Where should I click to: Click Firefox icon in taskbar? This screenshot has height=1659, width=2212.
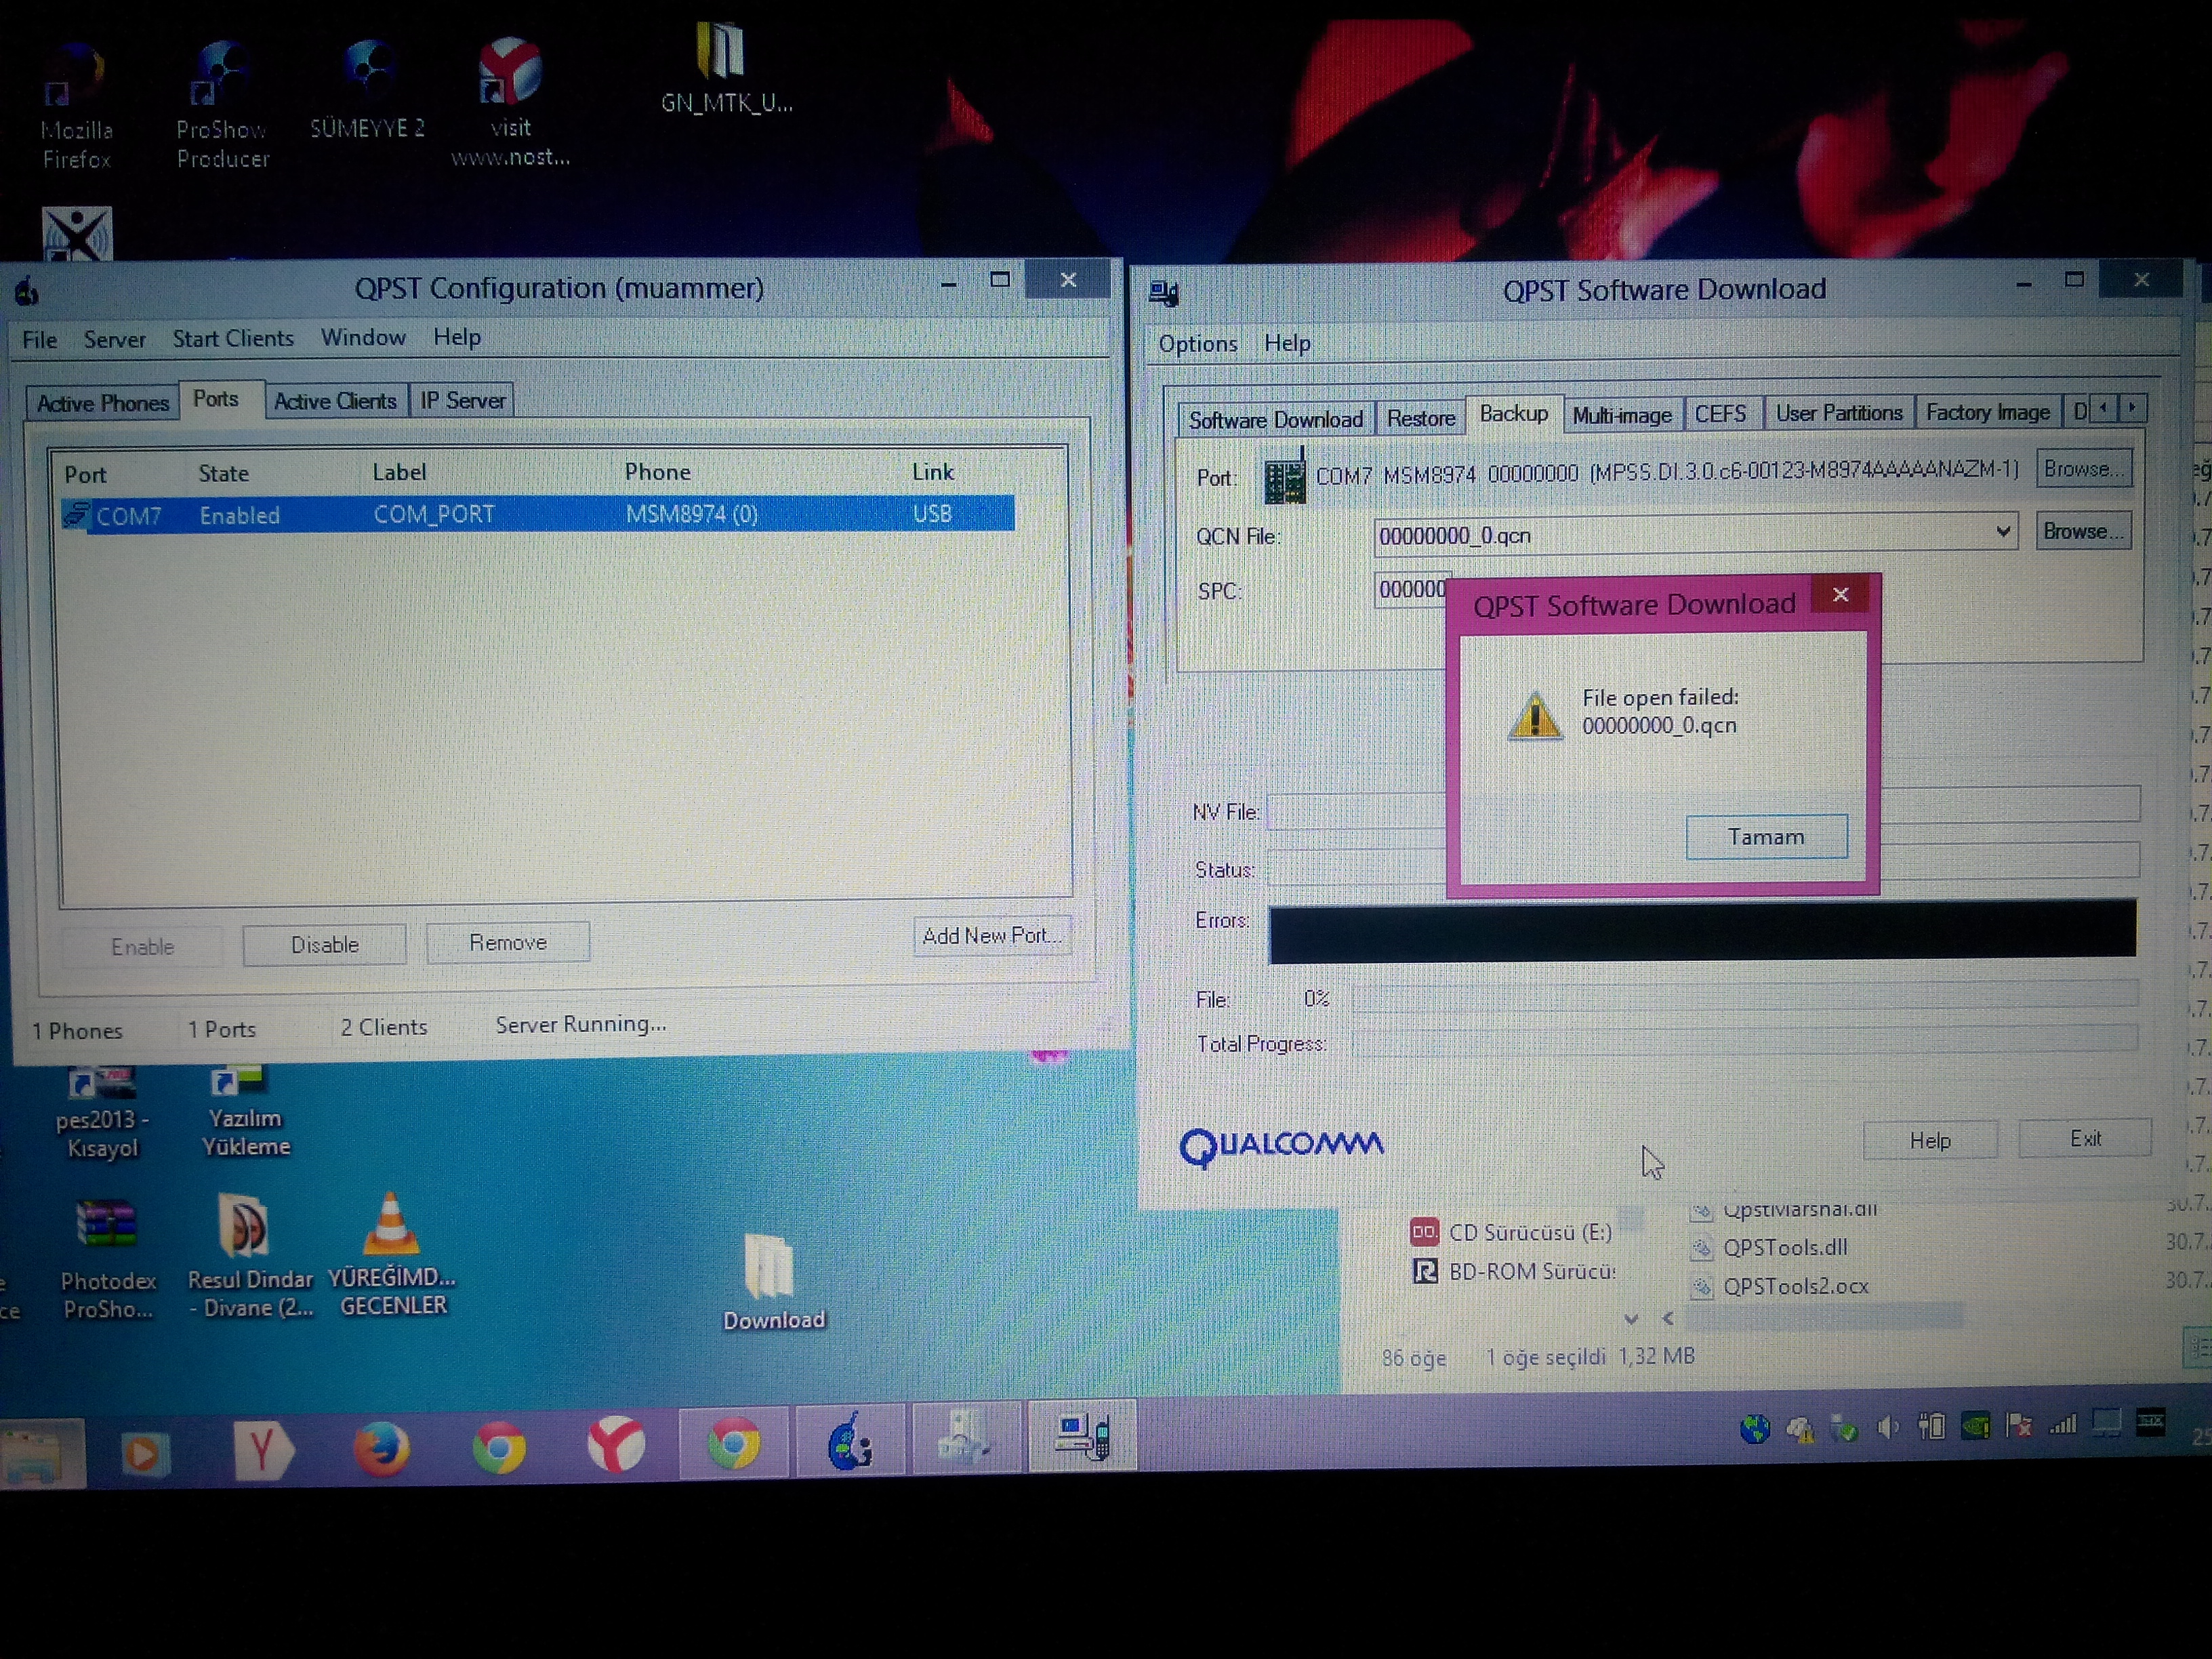click(381, 1449)
